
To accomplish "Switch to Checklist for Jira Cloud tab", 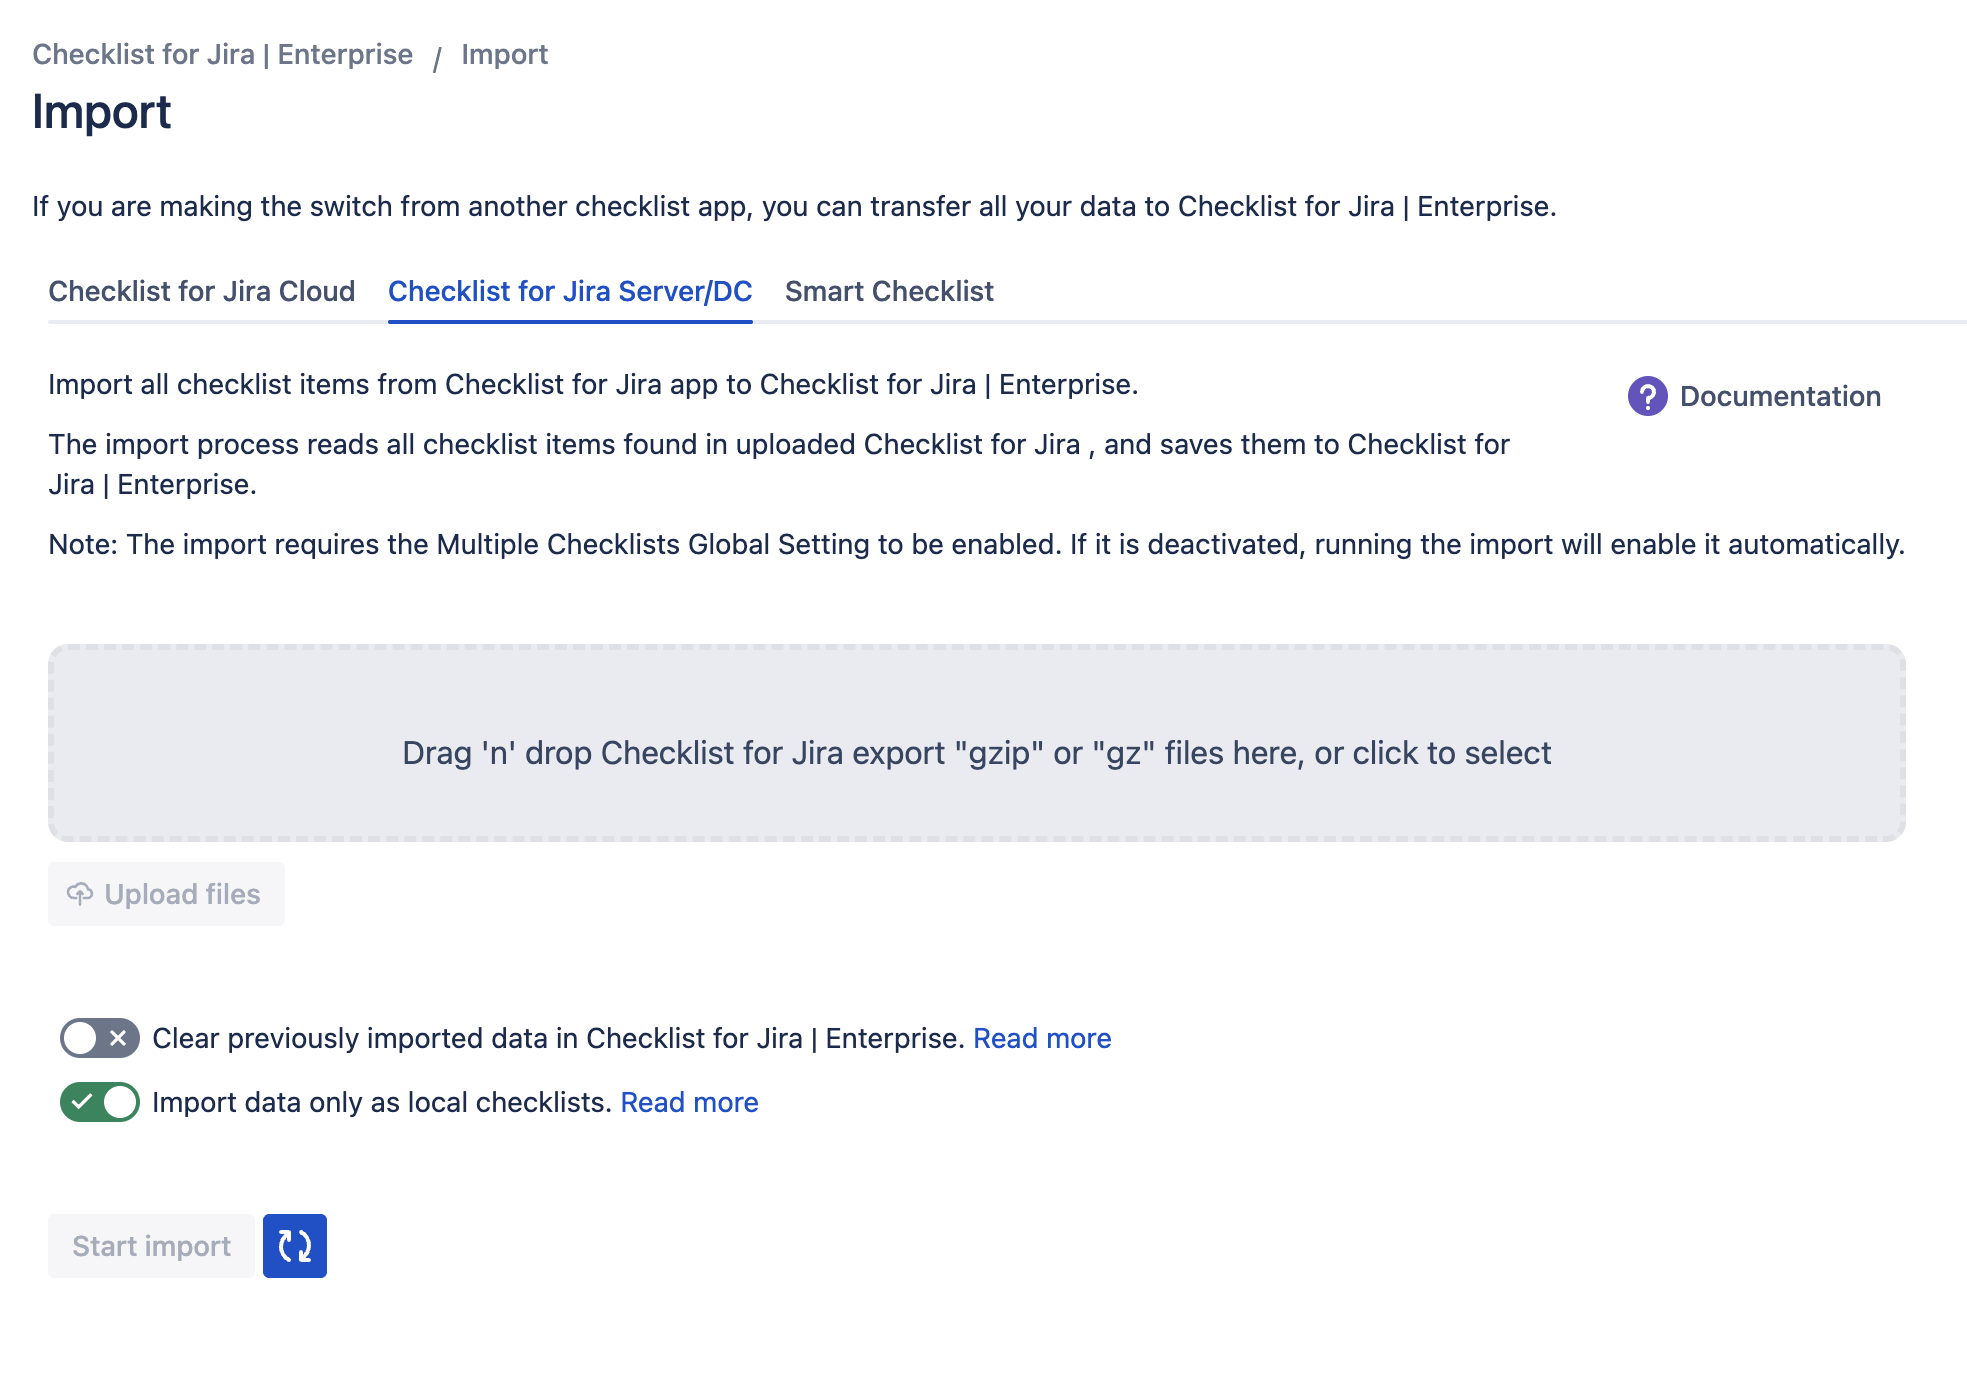I will 201,291.
